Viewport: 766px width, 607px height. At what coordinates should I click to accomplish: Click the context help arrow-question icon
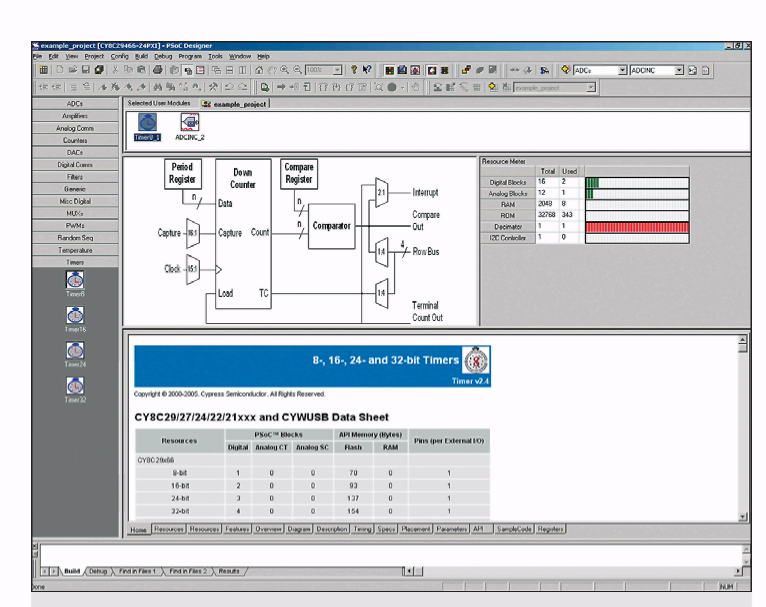(x=366, y=70)
